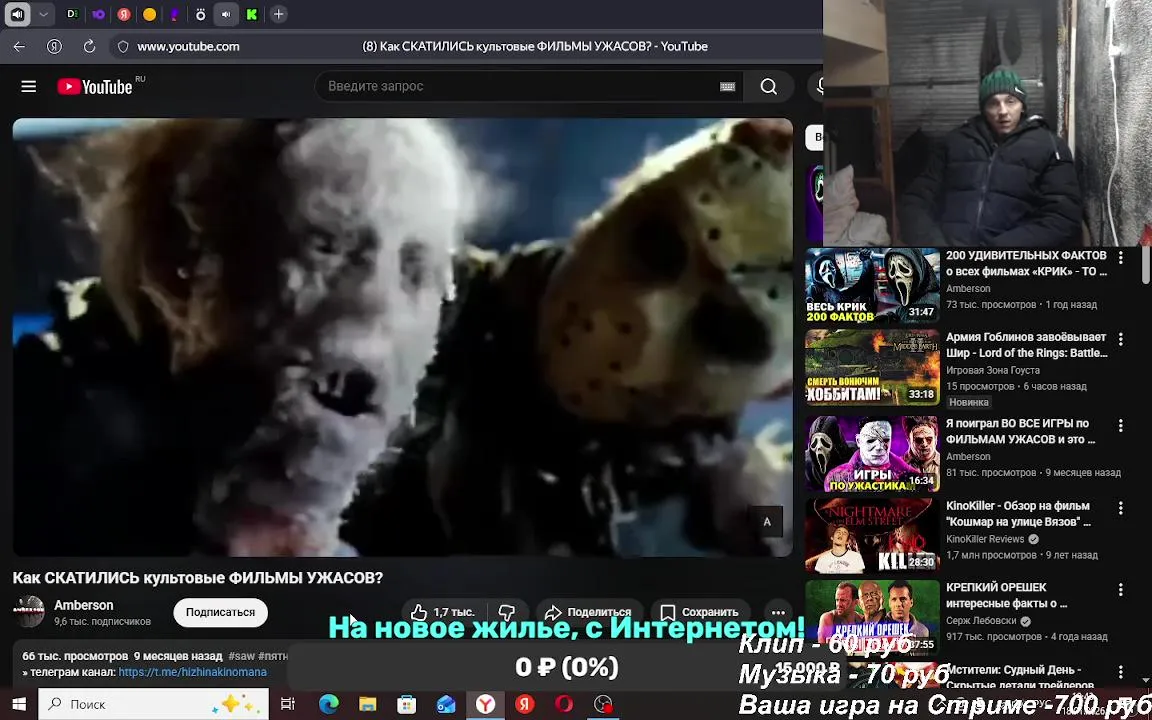
Task: Open options for '200 УДИВИТЕЛЬНЫХ ФАКТОВ' video
Action: click(1120, 257)
